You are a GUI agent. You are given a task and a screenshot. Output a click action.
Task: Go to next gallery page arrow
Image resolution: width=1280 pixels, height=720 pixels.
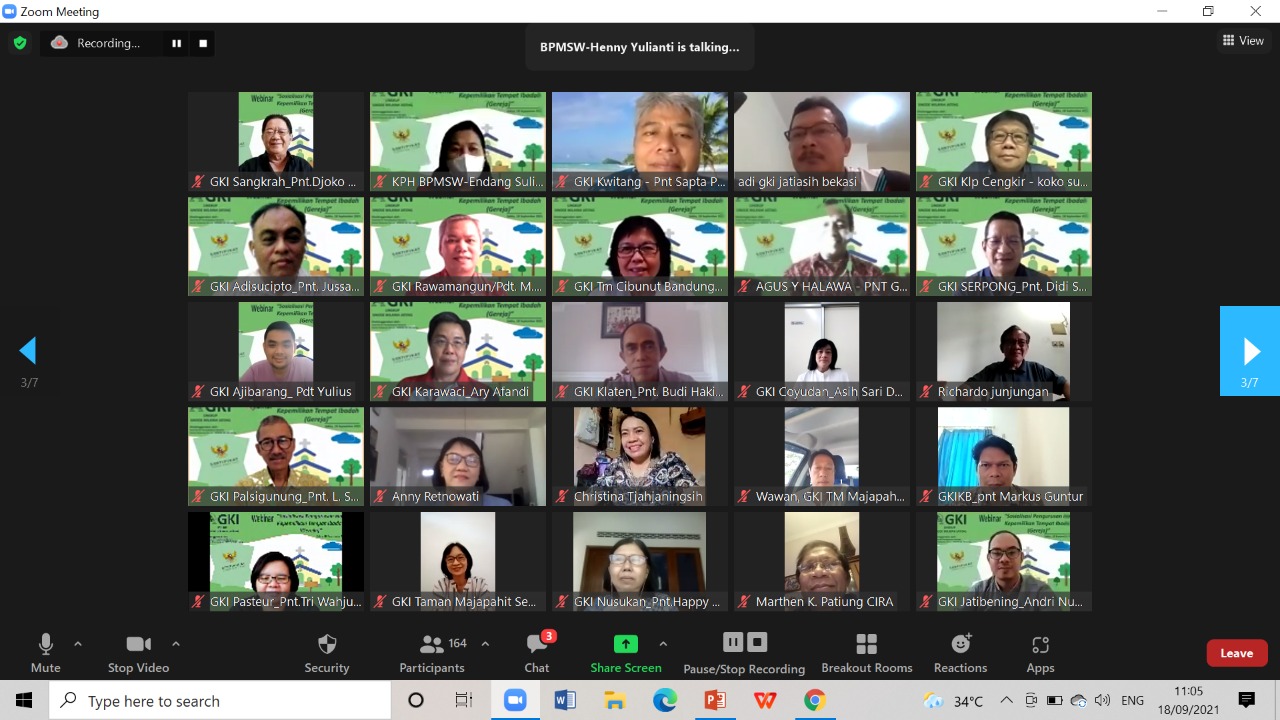click(1250, 351)
